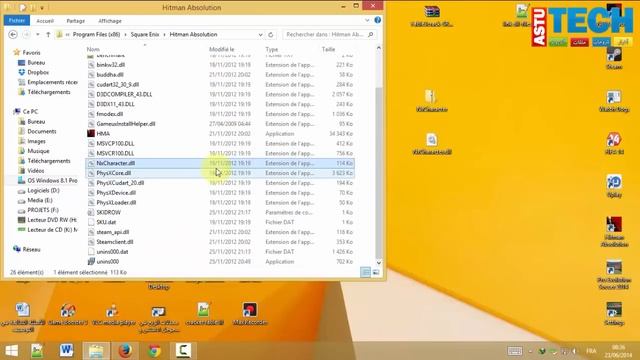
Task: Refresh the folder view
Action: [x=271, y=35]
